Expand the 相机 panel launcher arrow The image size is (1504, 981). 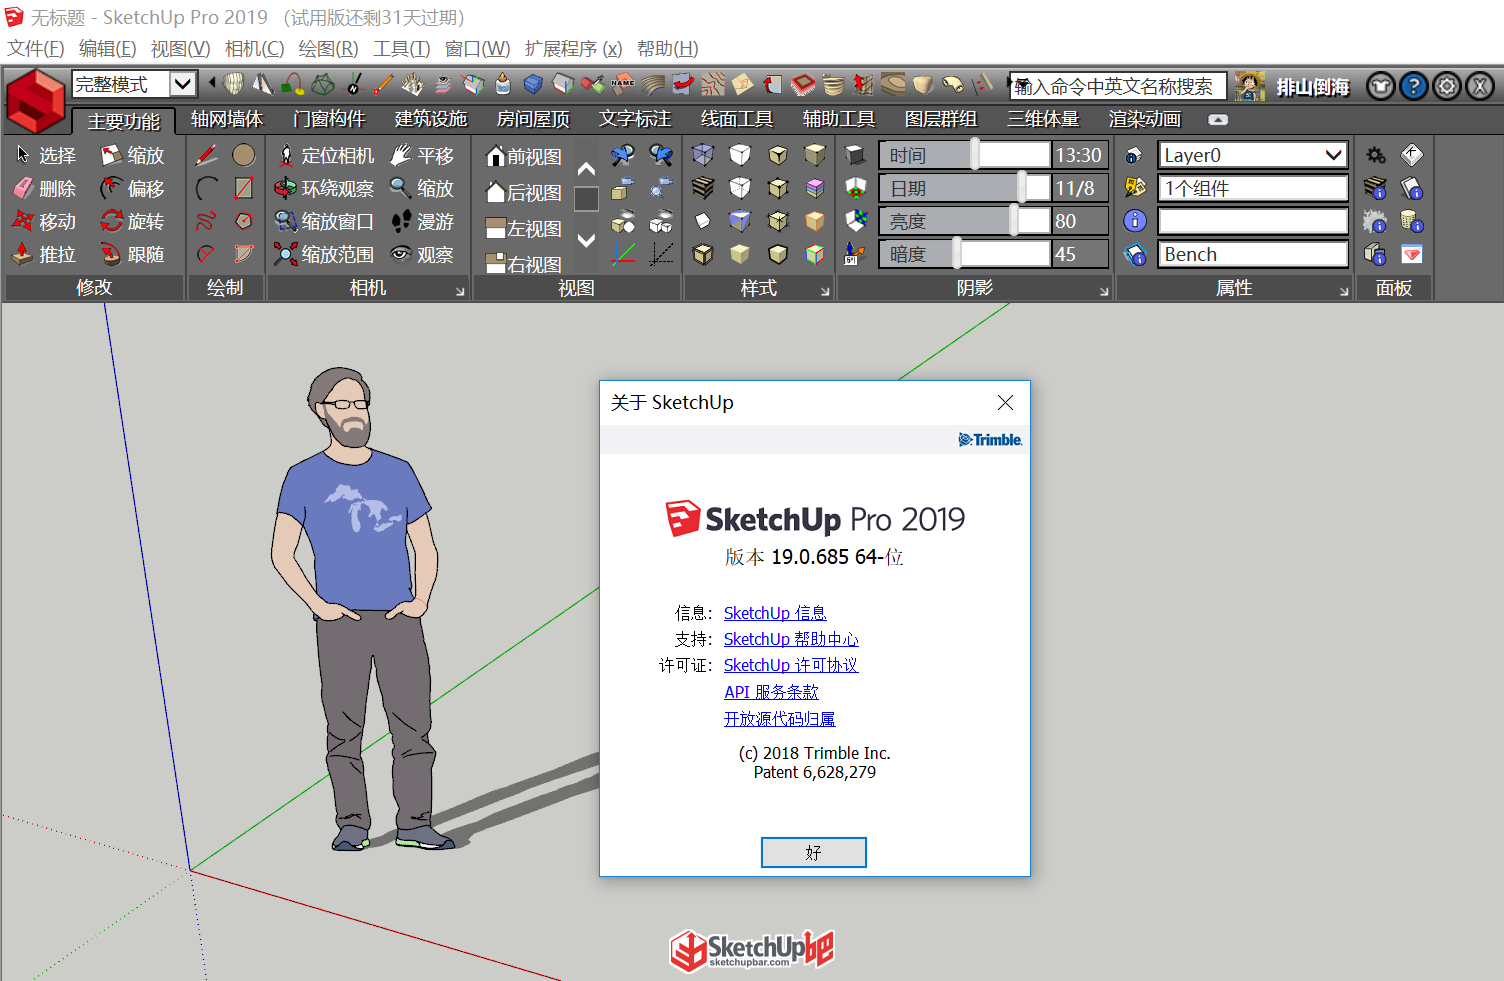[x=460, y=291]
